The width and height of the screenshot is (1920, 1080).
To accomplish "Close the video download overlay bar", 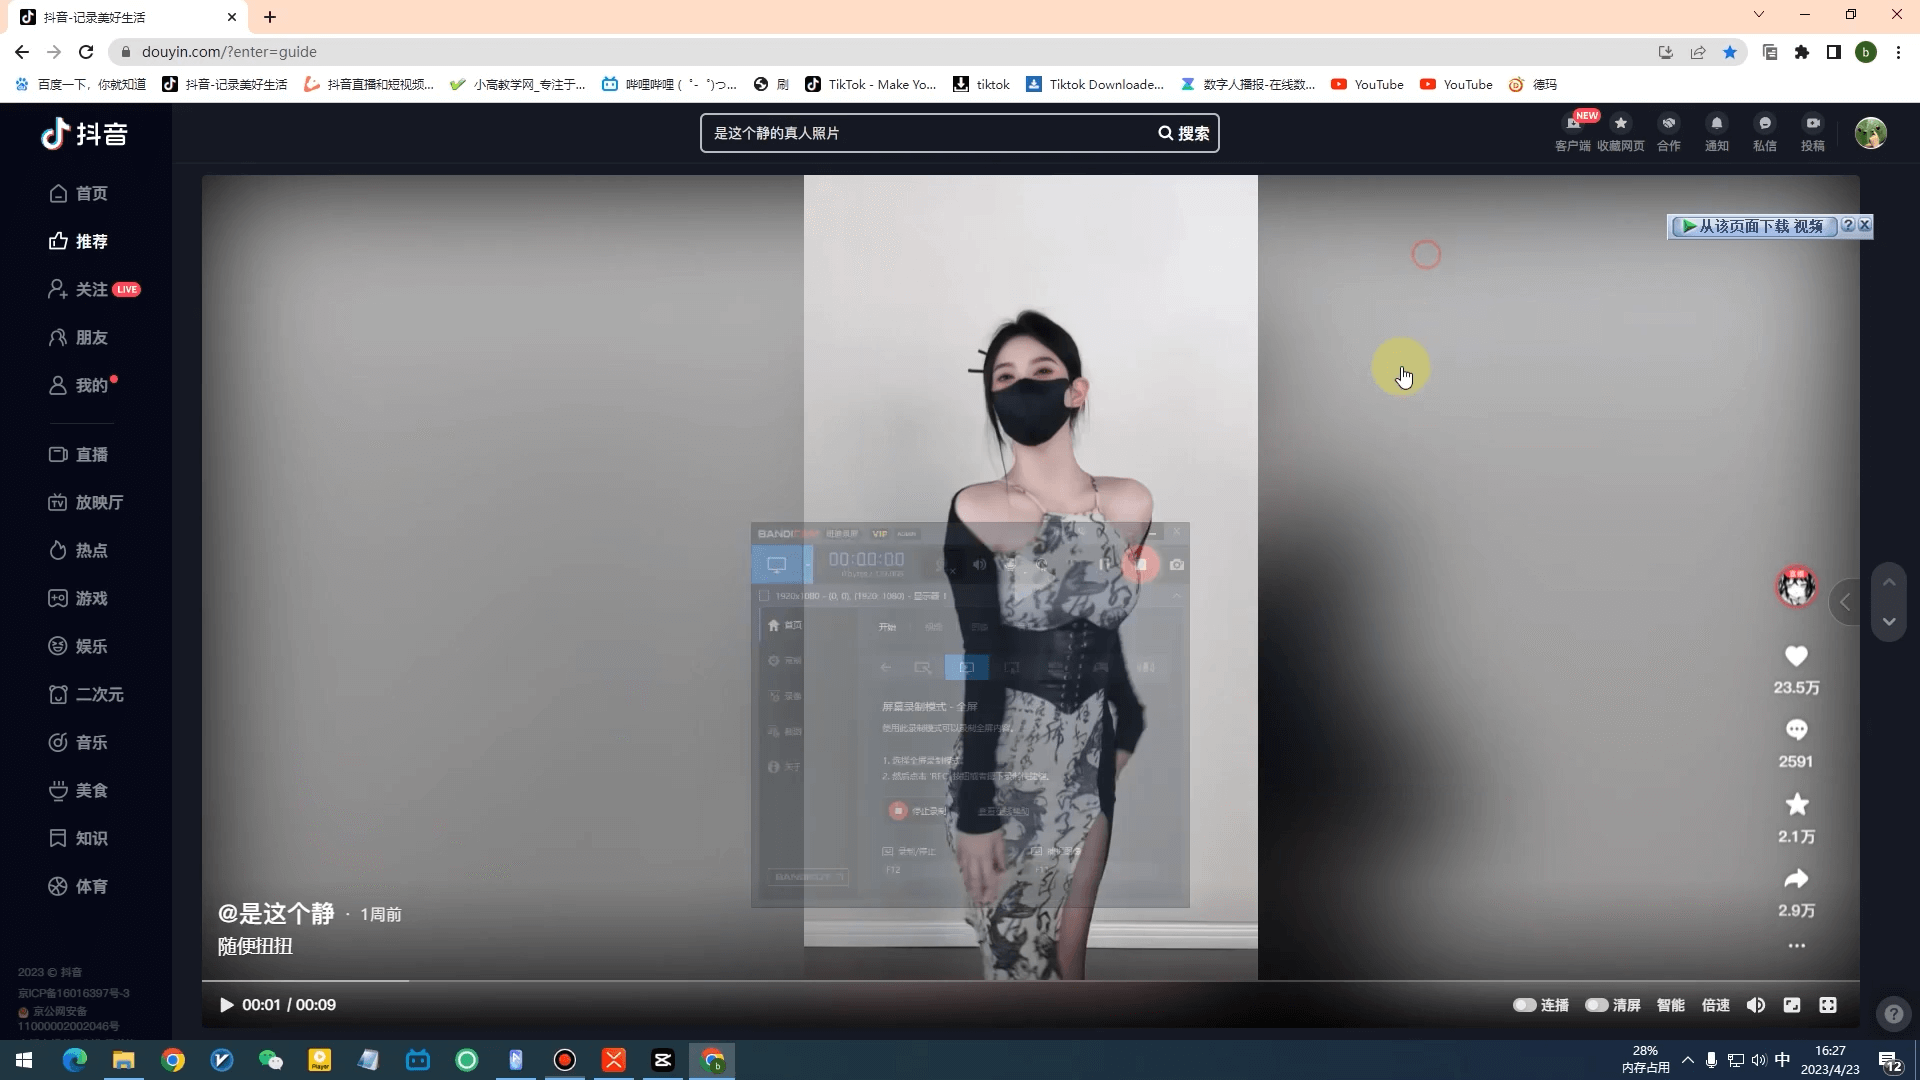I will tap(1865, 226).
